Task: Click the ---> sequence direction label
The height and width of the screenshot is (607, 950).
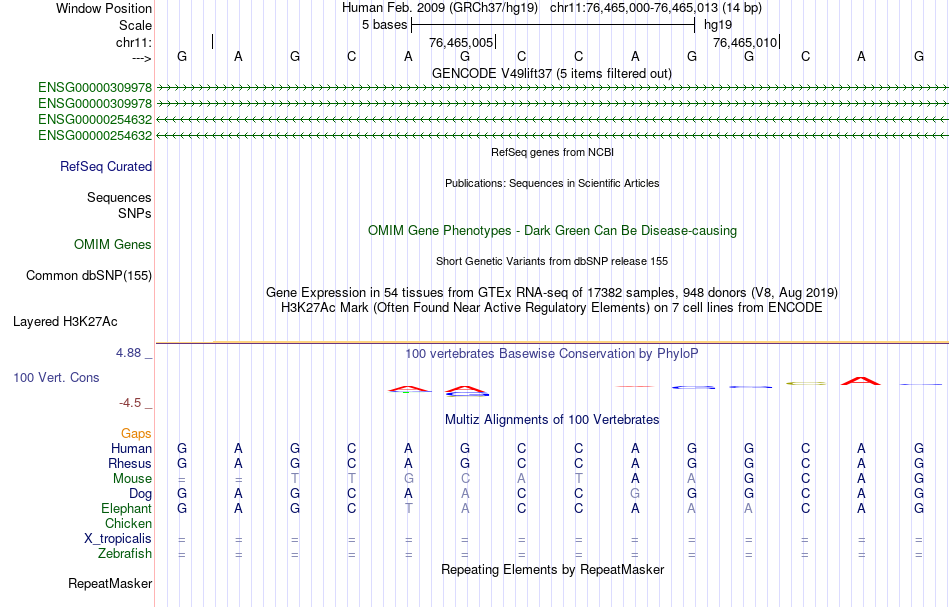Action: [x=141, y=58]
